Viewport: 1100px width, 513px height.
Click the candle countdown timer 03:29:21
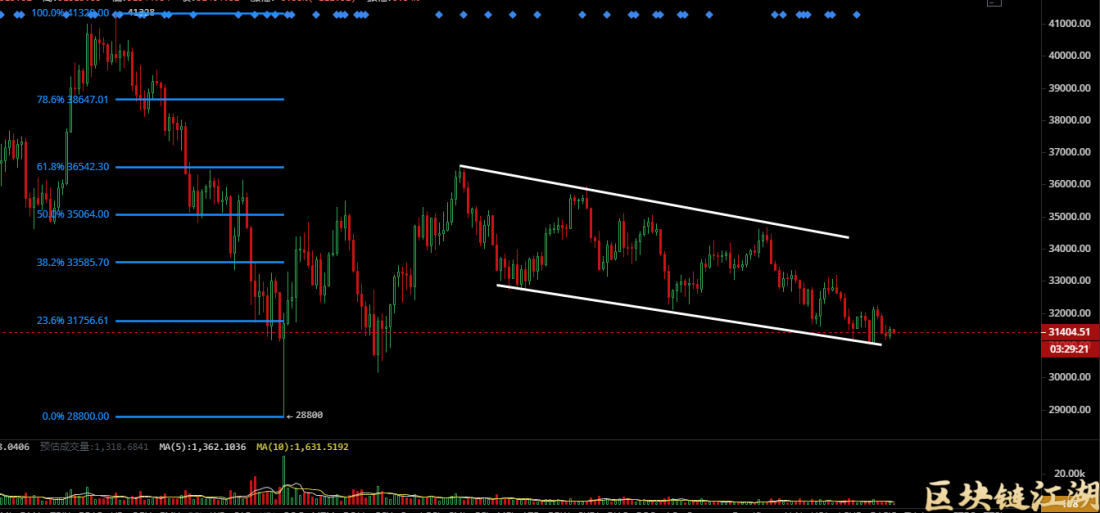(1069, 347)
